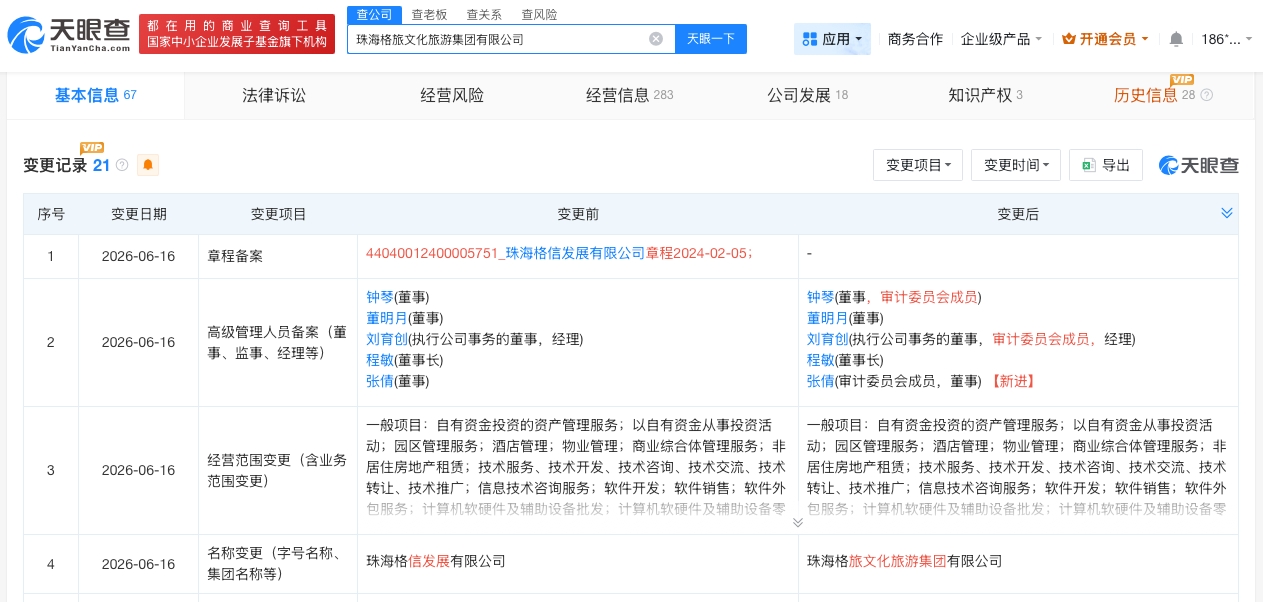Switch to the 经营风险 tab
The image size is (1263, 602).
click(452, 95)
